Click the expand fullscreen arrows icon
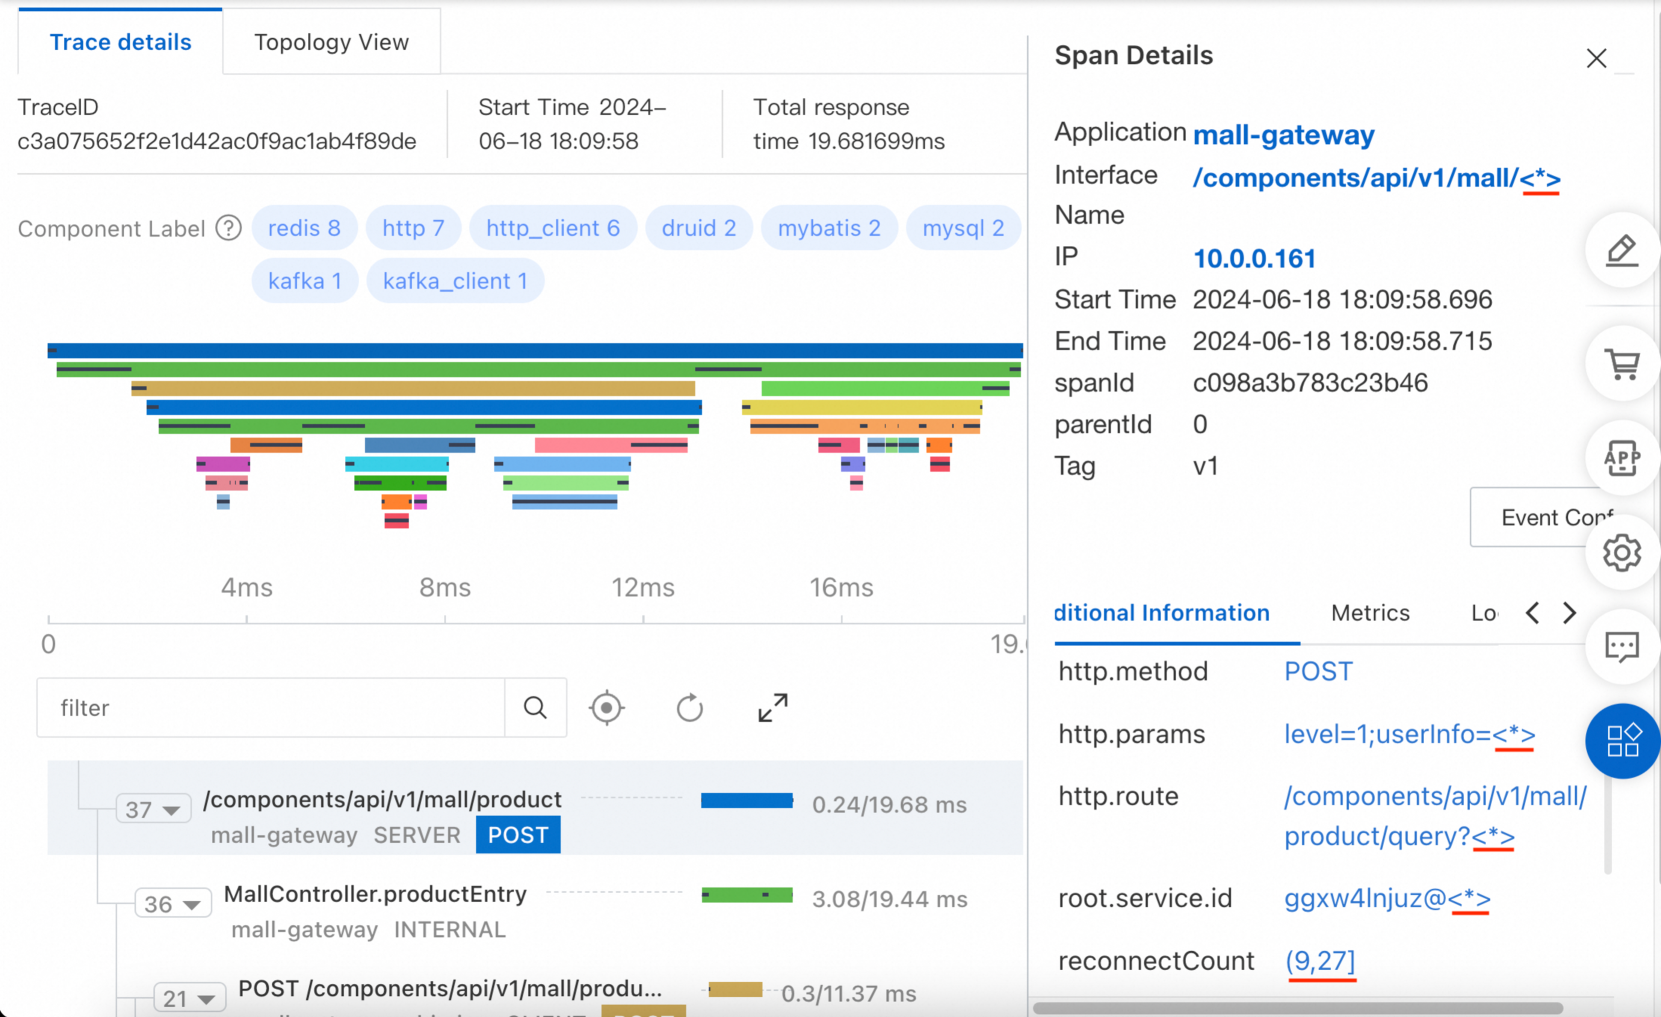This screenshot has height=1017, width=1661. [773, 708]
